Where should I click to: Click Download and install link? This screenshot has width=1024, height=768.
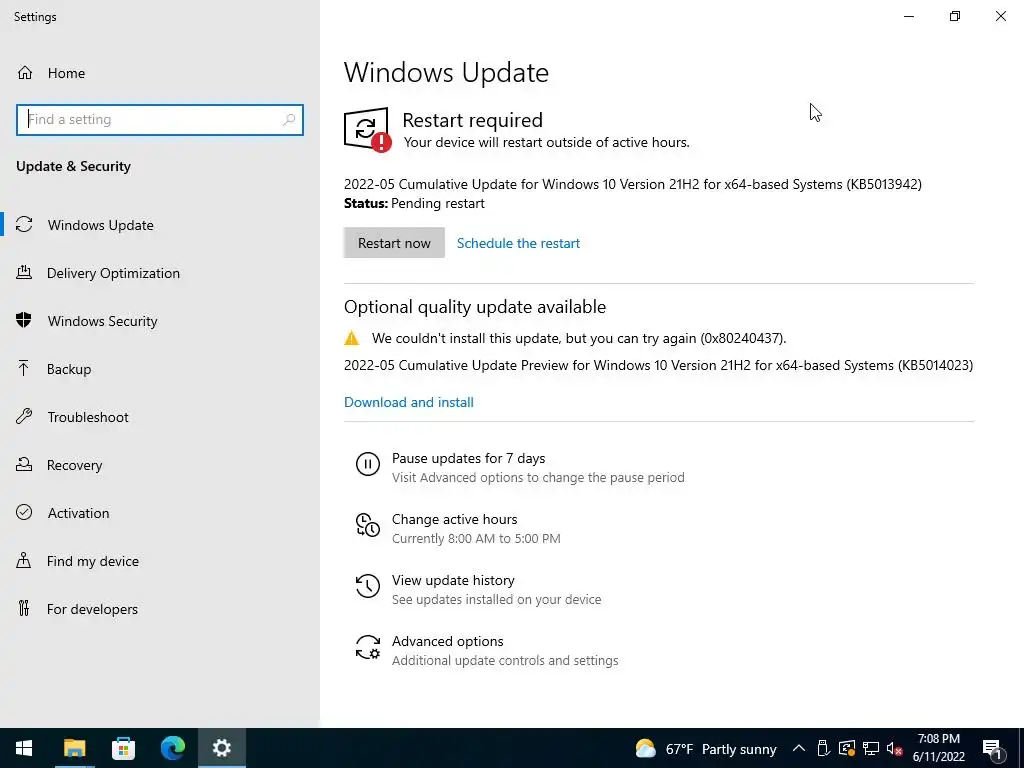point(409,402)
